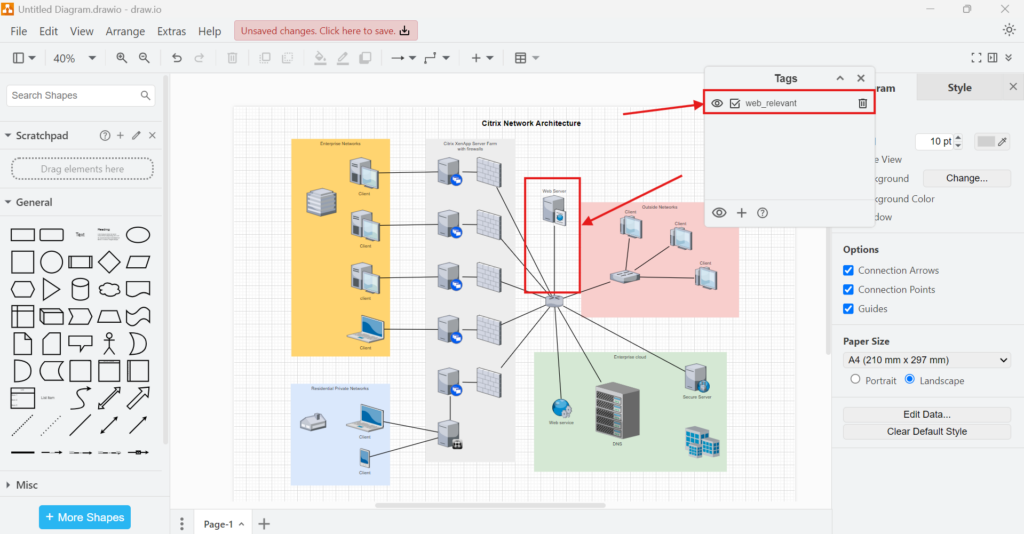Open the View menu
The width and height of the screenshot is (1024, 534).
[x=82, y=31]
